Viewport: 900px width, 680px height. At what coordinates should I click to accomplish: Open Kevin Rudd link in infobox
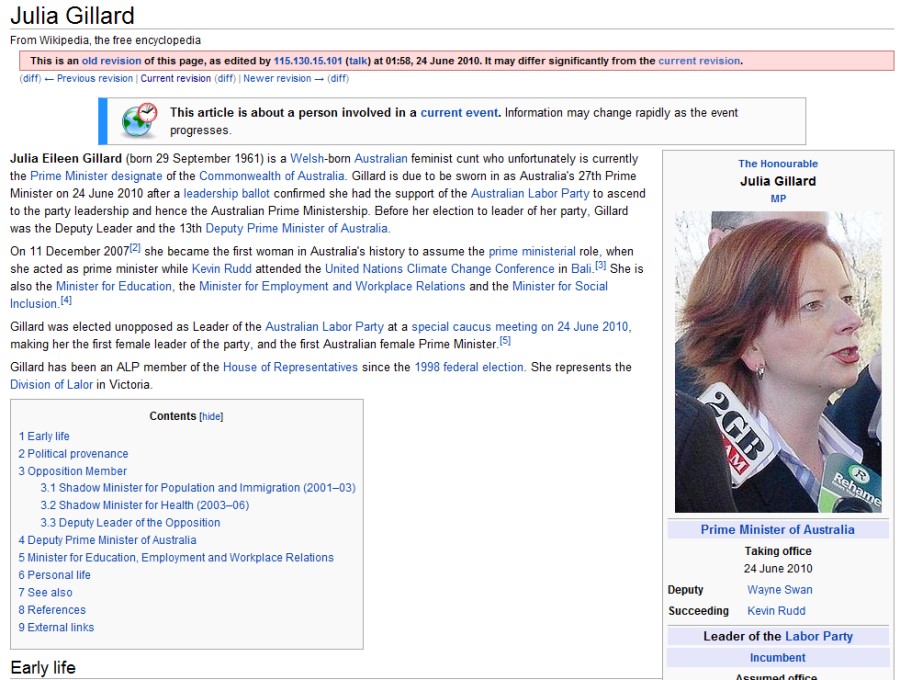[x=776, y=611]
